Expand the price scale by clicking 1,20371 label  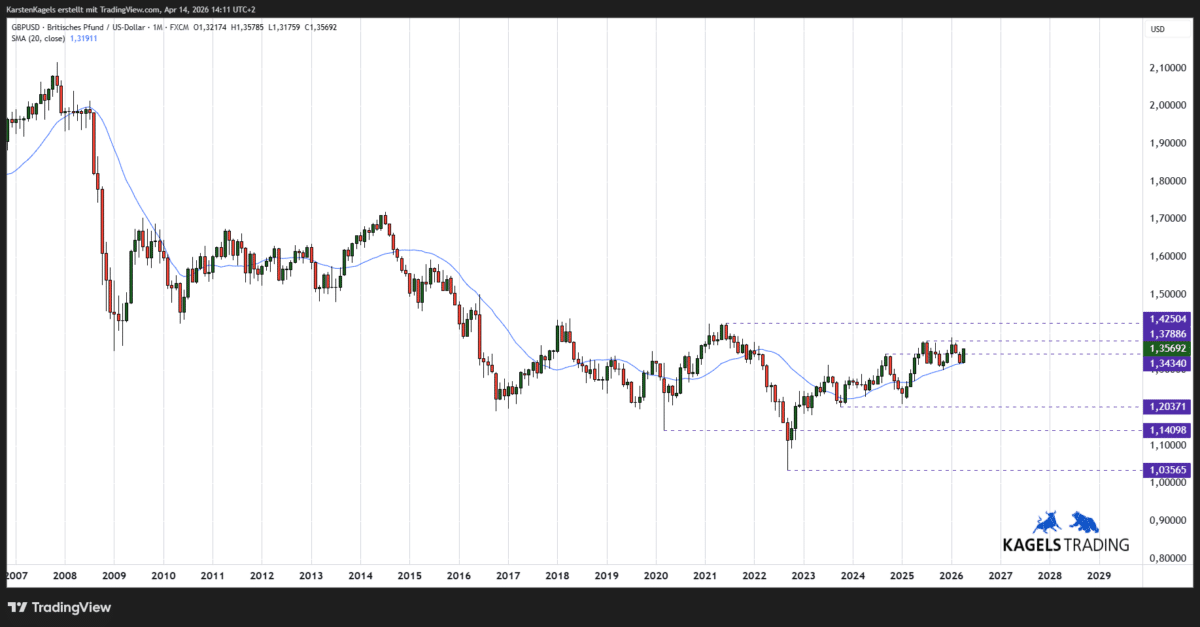click(x=1166, y=406)
